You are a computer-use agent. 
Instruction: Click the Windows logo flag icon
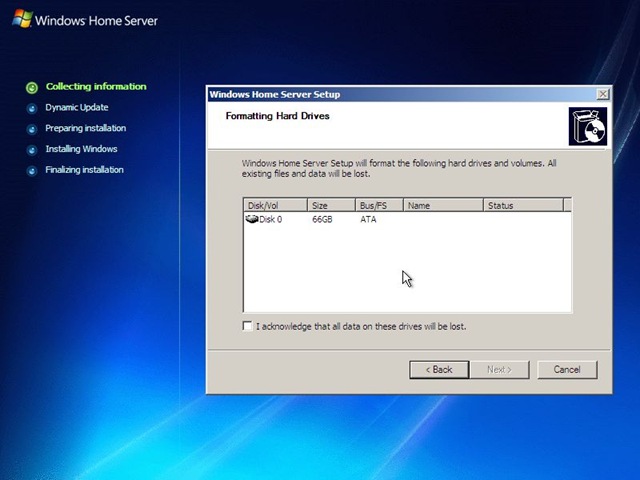[x=22, y=19]
